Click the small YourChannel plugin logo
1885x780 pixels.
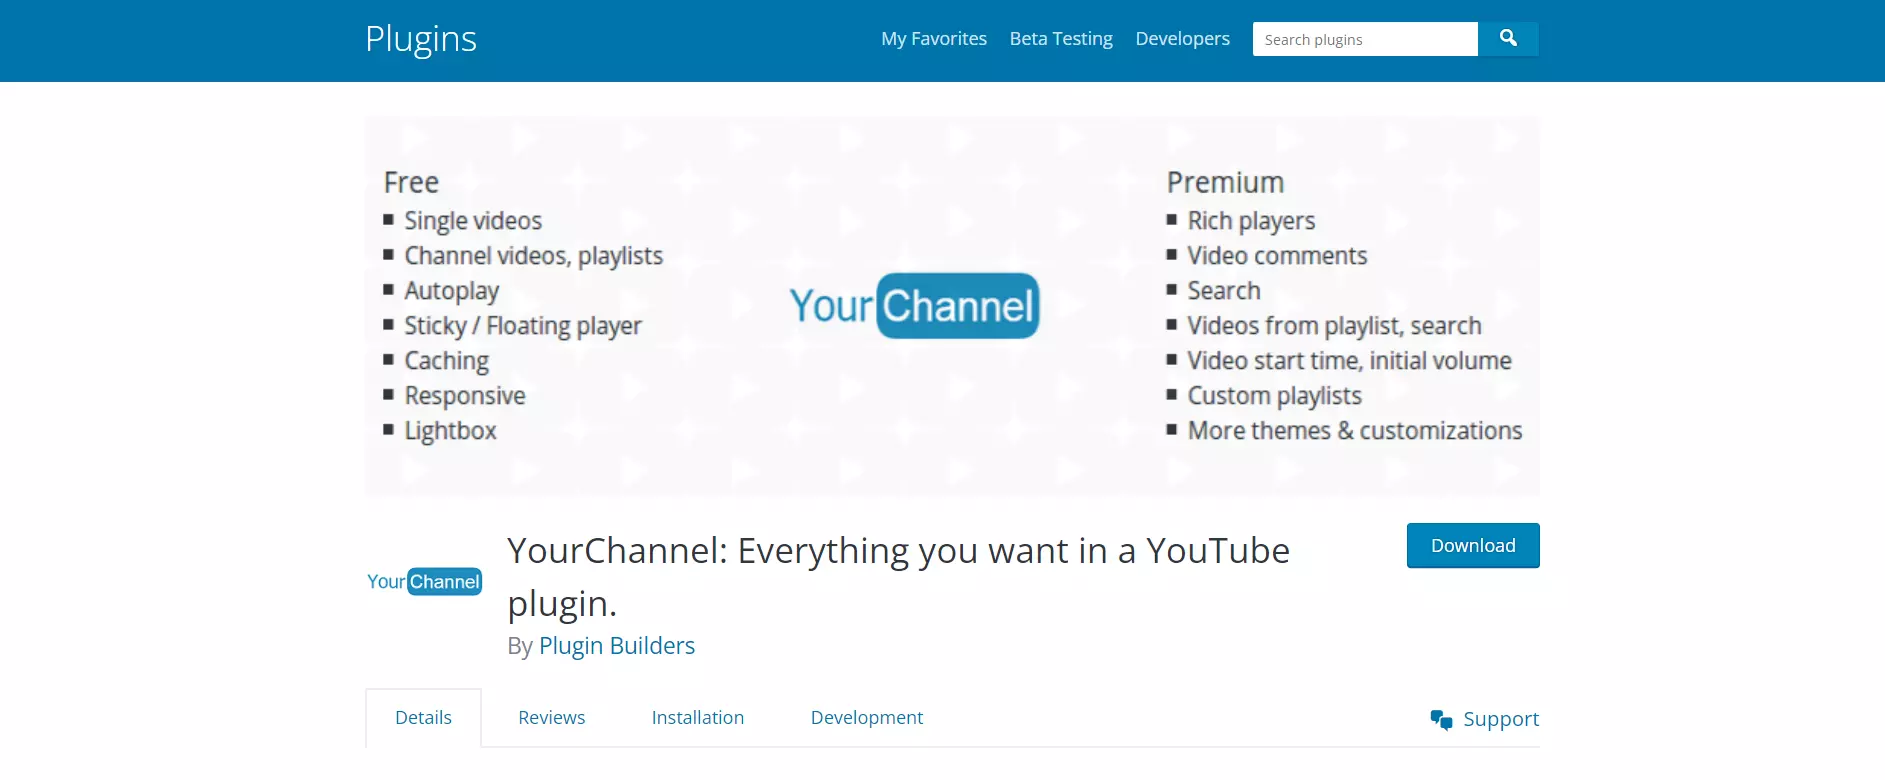(x=424, y=582)
